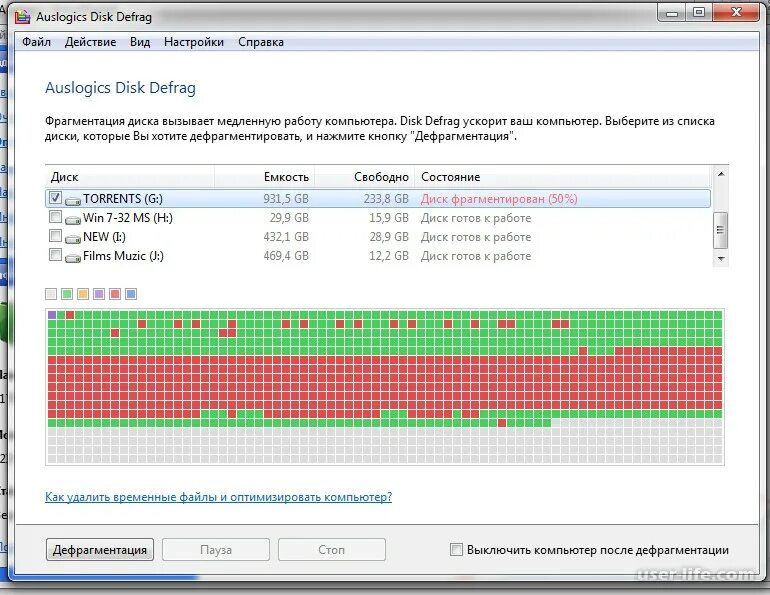Viewport: 770px width, 595px height.
Task: Select the NEW (I:) drive name
Action: (x=104, y=237)
